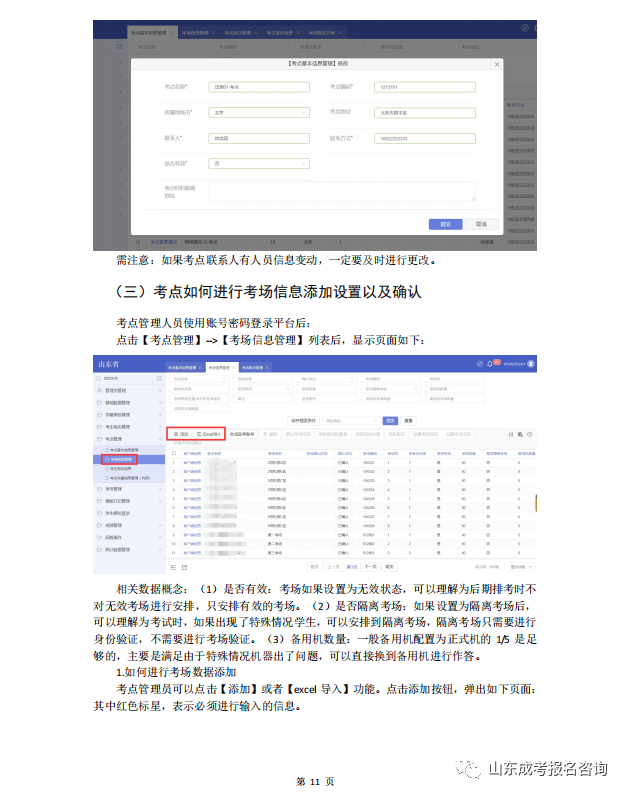Expand the 统计数据管理 sidebar menu
627x796 pixels.
point(129,550)
